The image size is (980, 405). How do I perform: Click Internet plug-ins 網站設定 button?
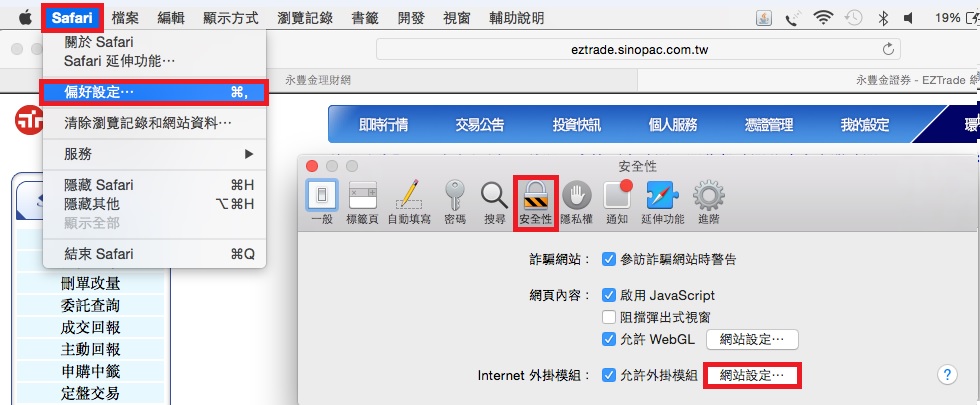click(752, 376)
